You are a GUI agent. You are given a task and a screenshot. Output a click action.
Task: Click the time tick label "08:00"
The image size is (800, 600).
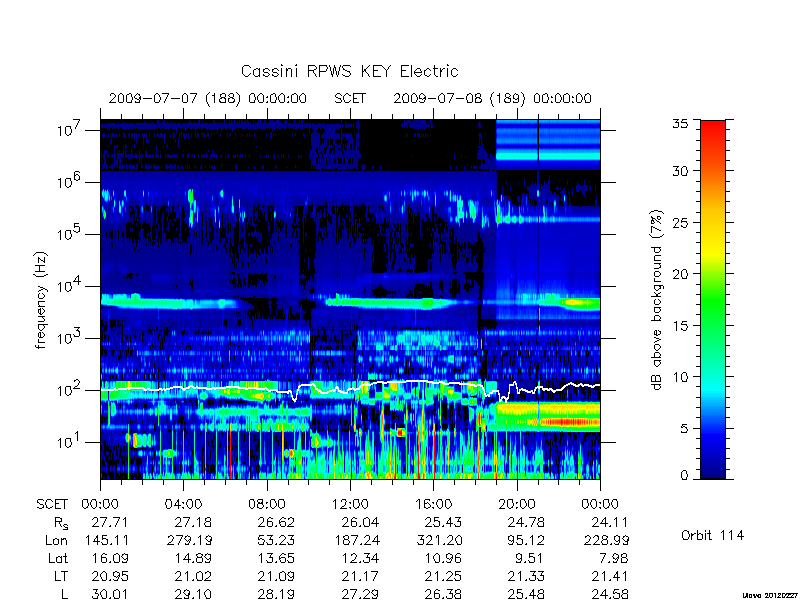[267, 504]
